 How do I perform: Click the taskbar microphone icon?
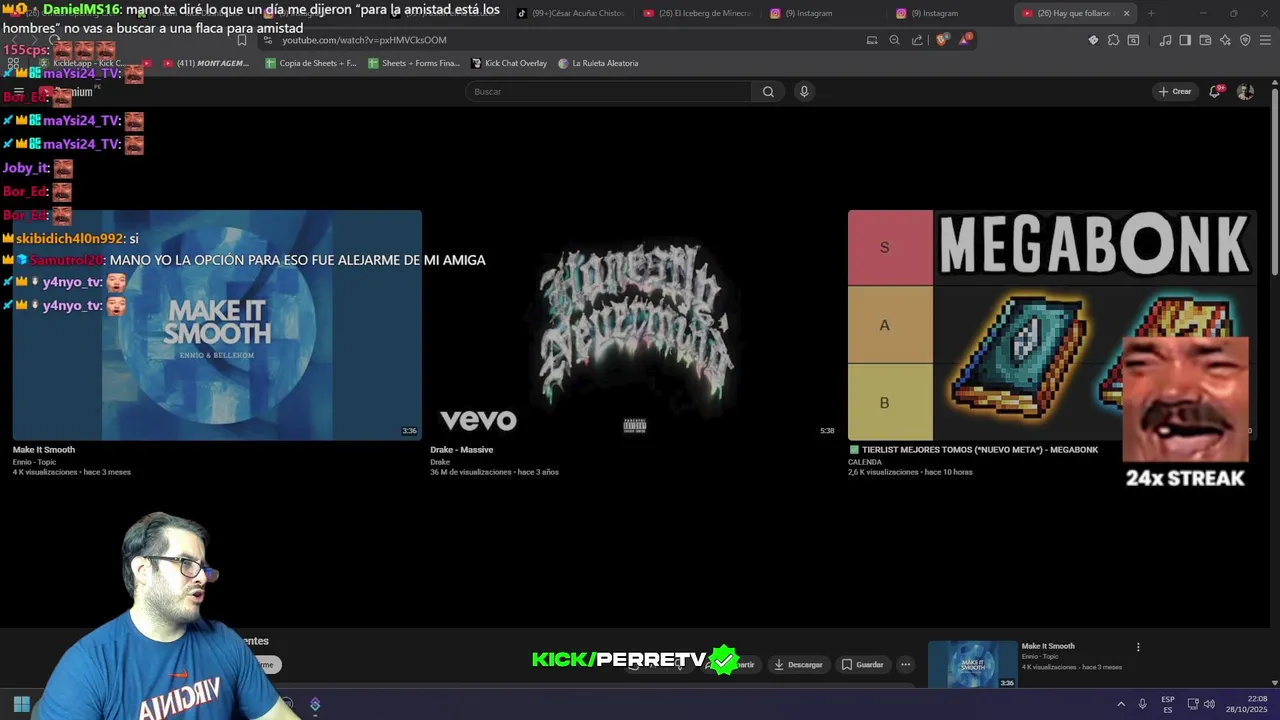click(x=1142, y=704)
